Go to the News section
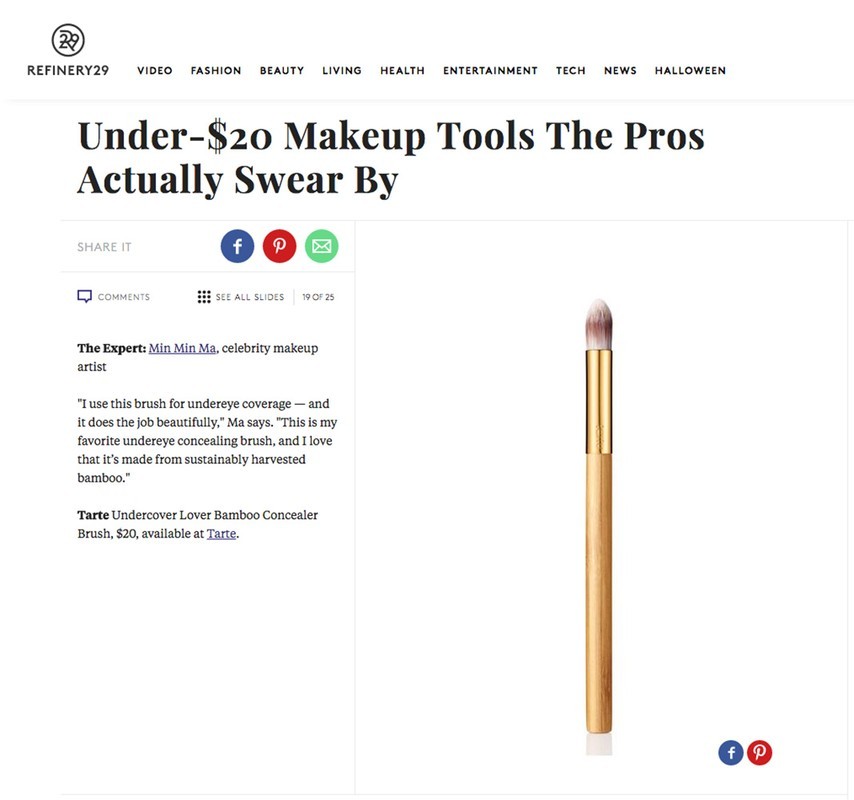Viewport: 854px width, 800px height. (x=620, y=71)
